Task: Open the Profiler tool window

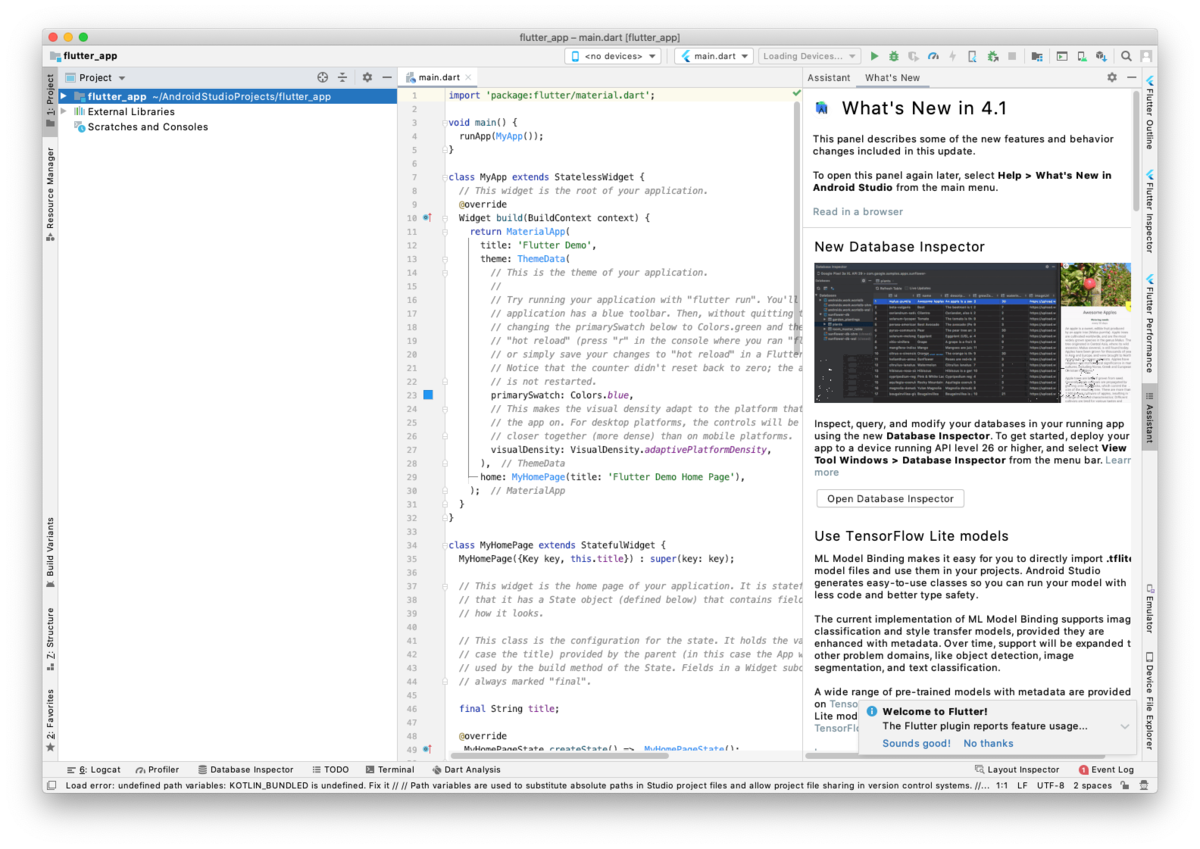Action: point(157,770)
